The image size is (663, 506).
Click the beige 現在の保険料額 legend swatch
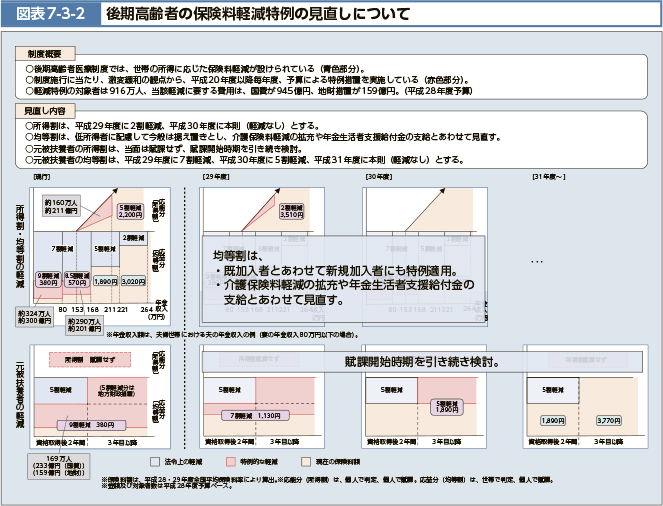coord(307,462)
